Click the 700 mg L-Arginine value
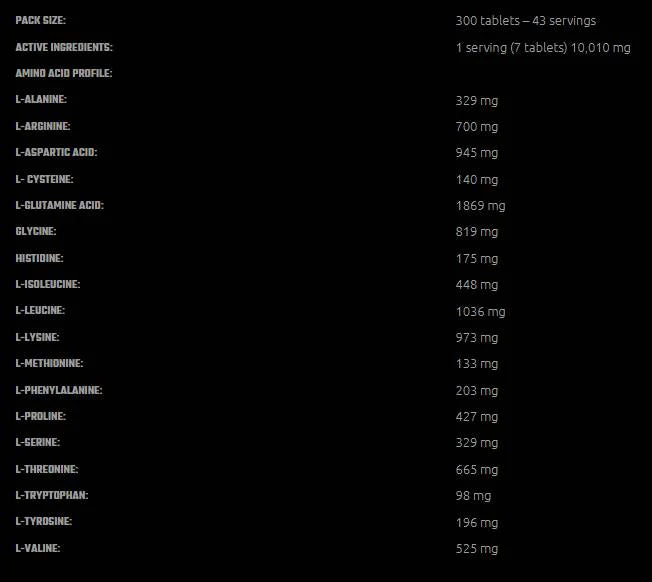Viewport: 652px width, 582px height. 476,127
